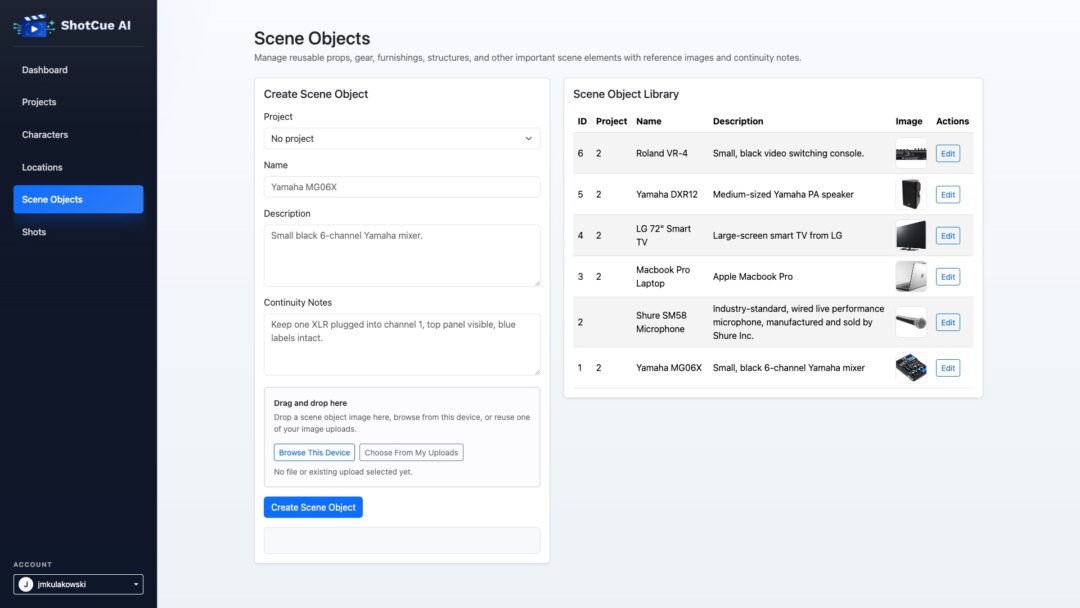Click the Description column header
The width and height of the screenshot is (1080, 608).
(738, 121)
